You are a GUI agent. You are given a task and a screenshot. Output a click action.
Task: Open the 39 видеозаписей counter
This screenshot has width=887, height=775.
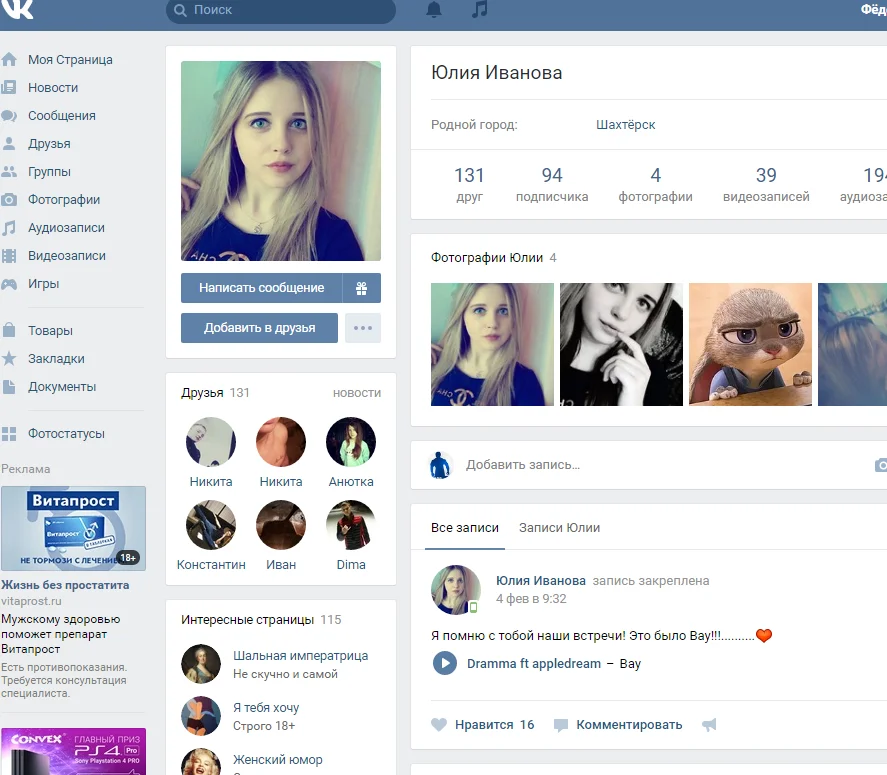[x=766, y=184]
